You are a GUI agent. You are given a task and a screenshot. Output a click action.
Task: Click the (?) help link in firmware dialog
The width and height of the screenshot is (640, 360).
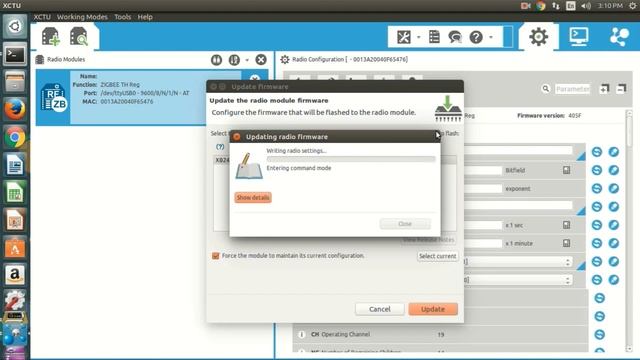click(x=220, y=147)
